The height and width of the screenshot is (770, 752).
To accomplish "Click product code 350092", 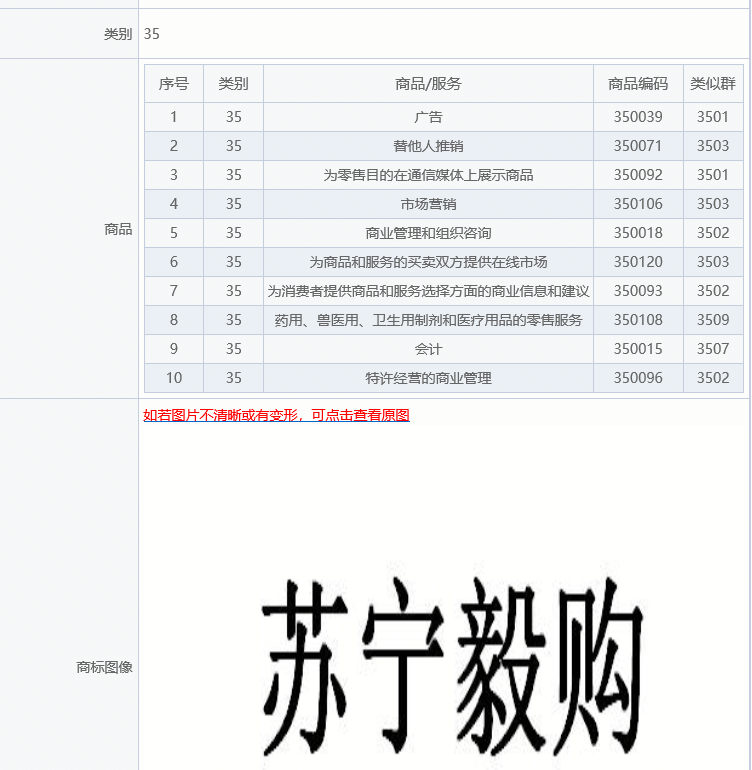I will point(638,175).
